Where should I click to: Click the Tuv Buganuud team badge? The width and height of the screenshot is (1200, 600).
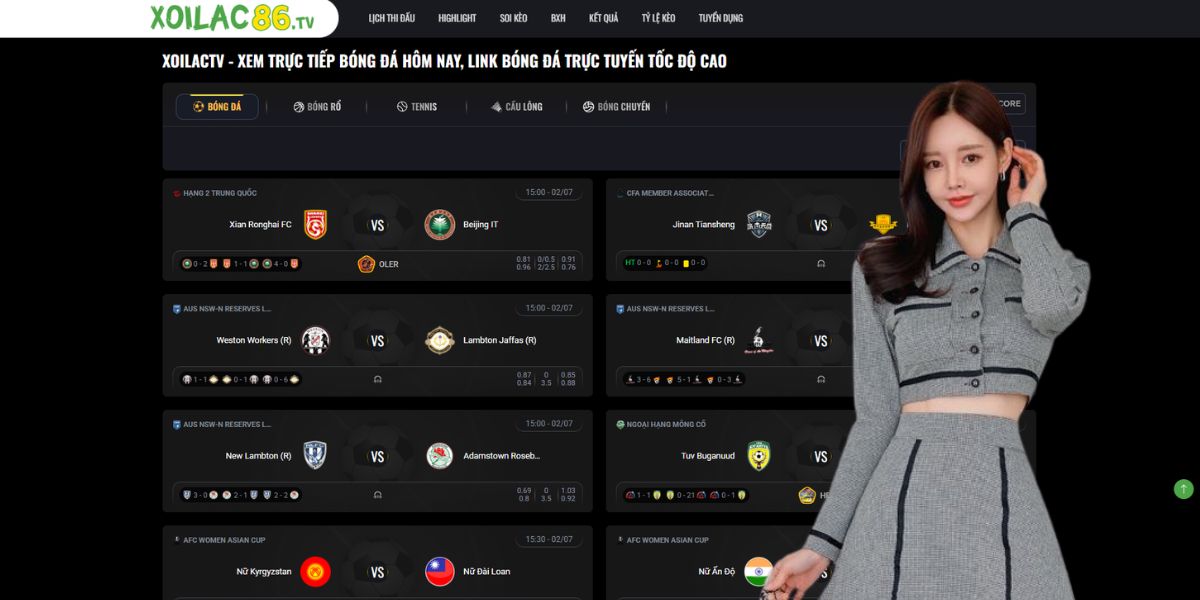759,456
